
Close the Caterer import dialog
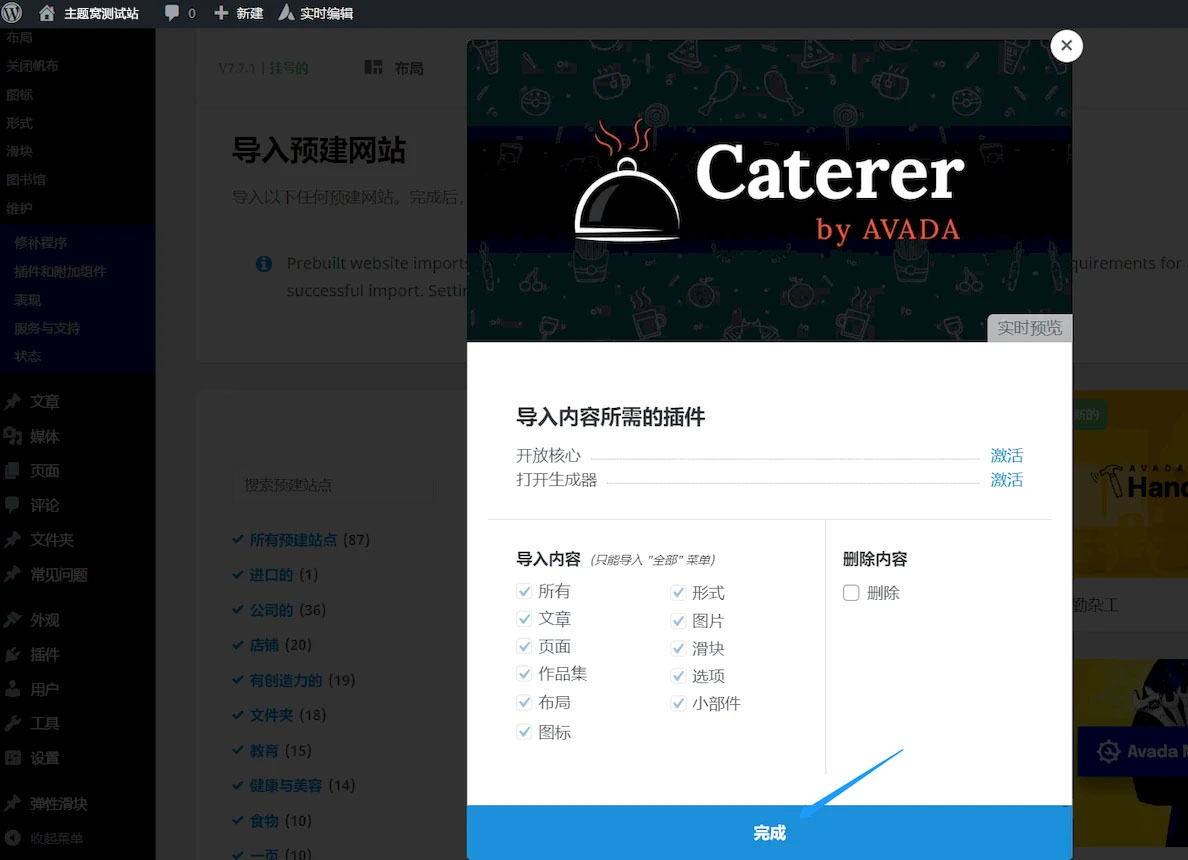click(x=1066, y=45)
